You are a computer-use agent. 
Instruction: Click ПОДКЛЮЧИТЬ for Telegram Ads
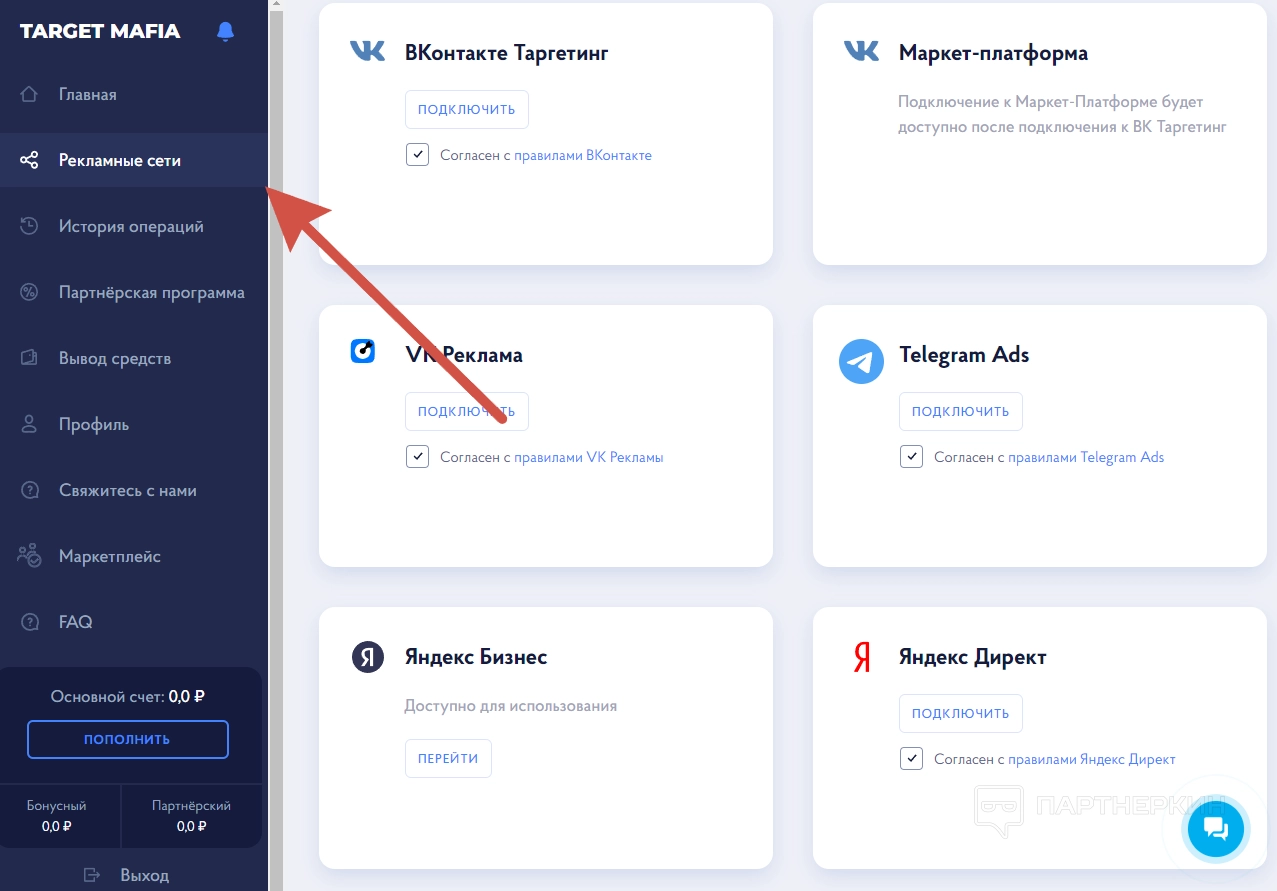click(961, 411)
